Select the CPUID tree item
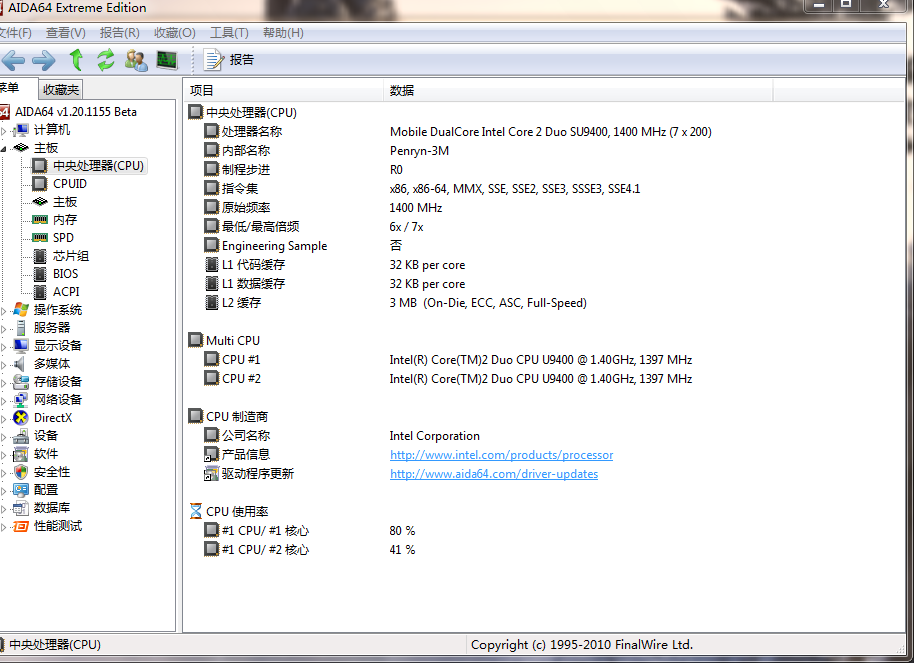 (x=69, y=184)
